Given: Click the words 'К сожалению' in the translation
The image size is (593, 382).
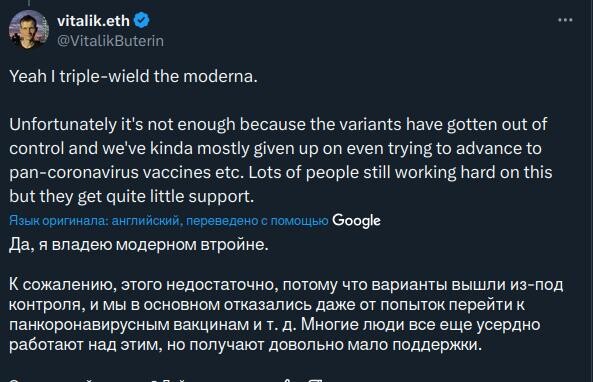Looking at the screenshot, I should [62, 285].
